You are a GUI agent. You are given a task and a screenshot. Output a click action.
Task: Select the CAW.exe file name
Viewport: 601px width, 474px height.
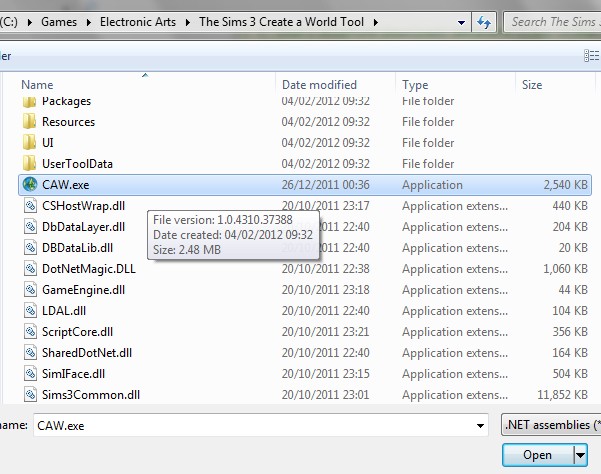click(66, 185)
